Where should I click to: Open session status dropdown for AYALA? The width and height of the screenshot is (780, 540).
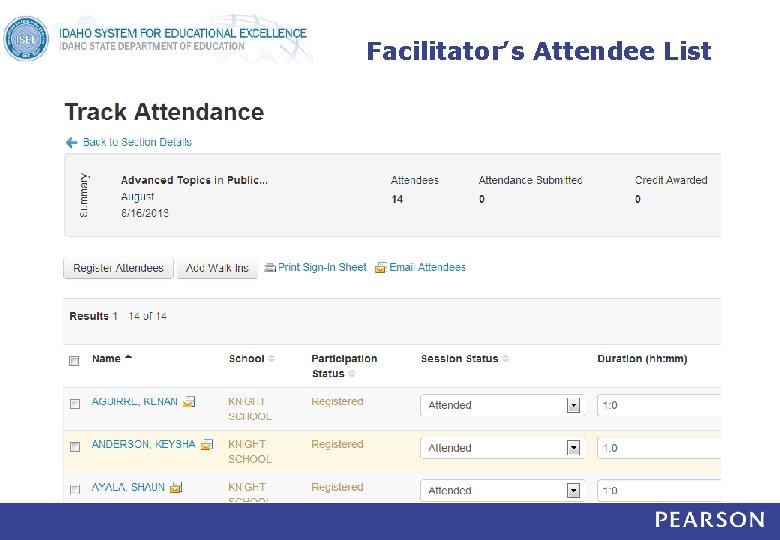(x=502, y=491)
